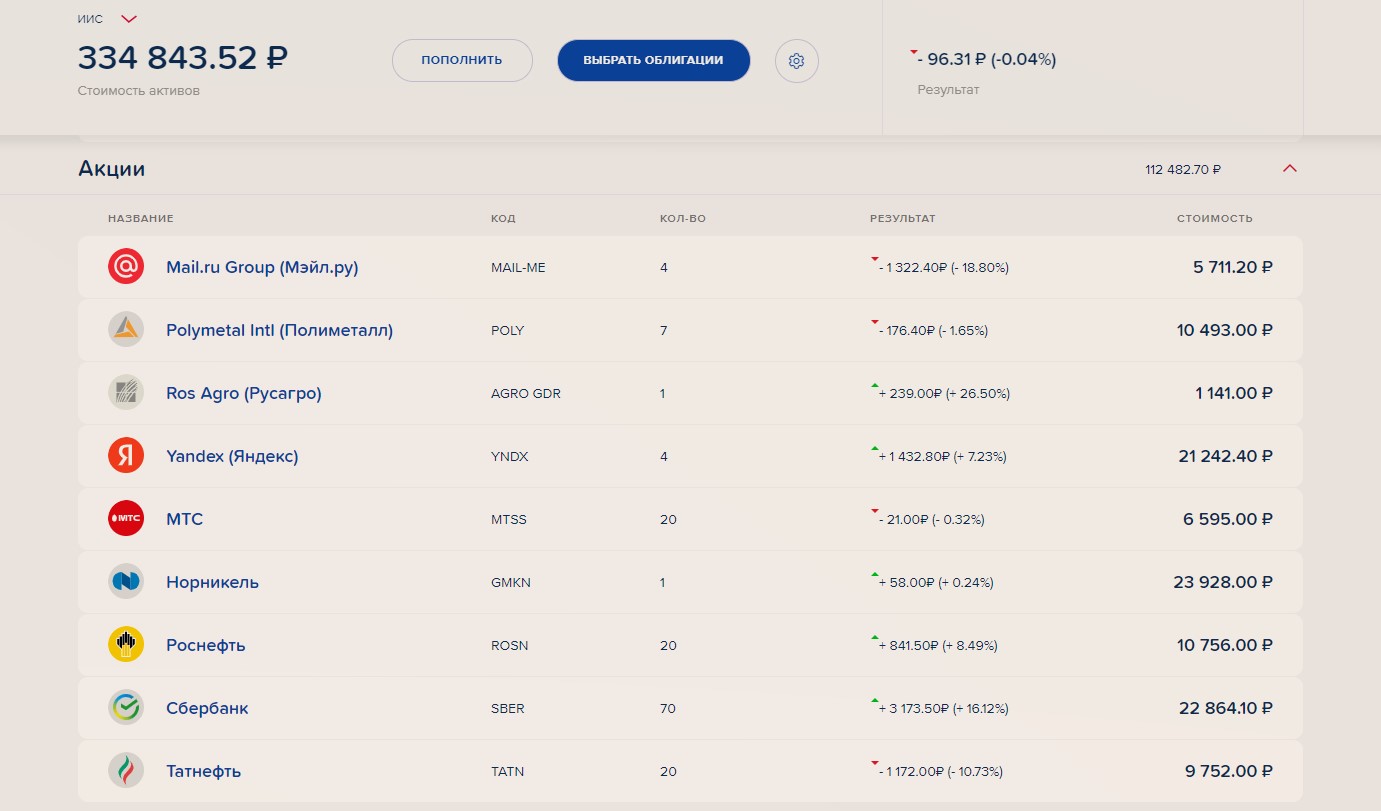Open МТС stock link
The image size is (1381, 811).
184,519
